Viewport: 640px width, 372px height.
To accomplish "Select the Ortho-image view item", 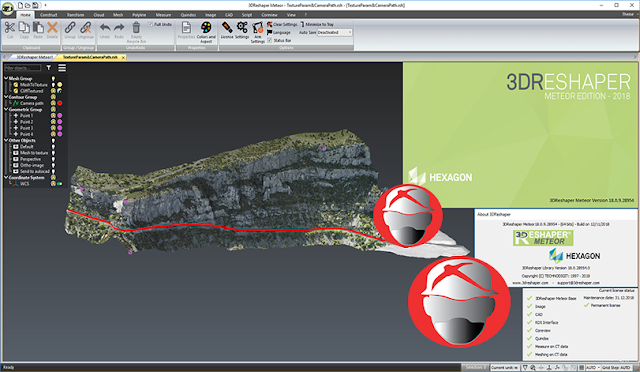I will point(32,165).
